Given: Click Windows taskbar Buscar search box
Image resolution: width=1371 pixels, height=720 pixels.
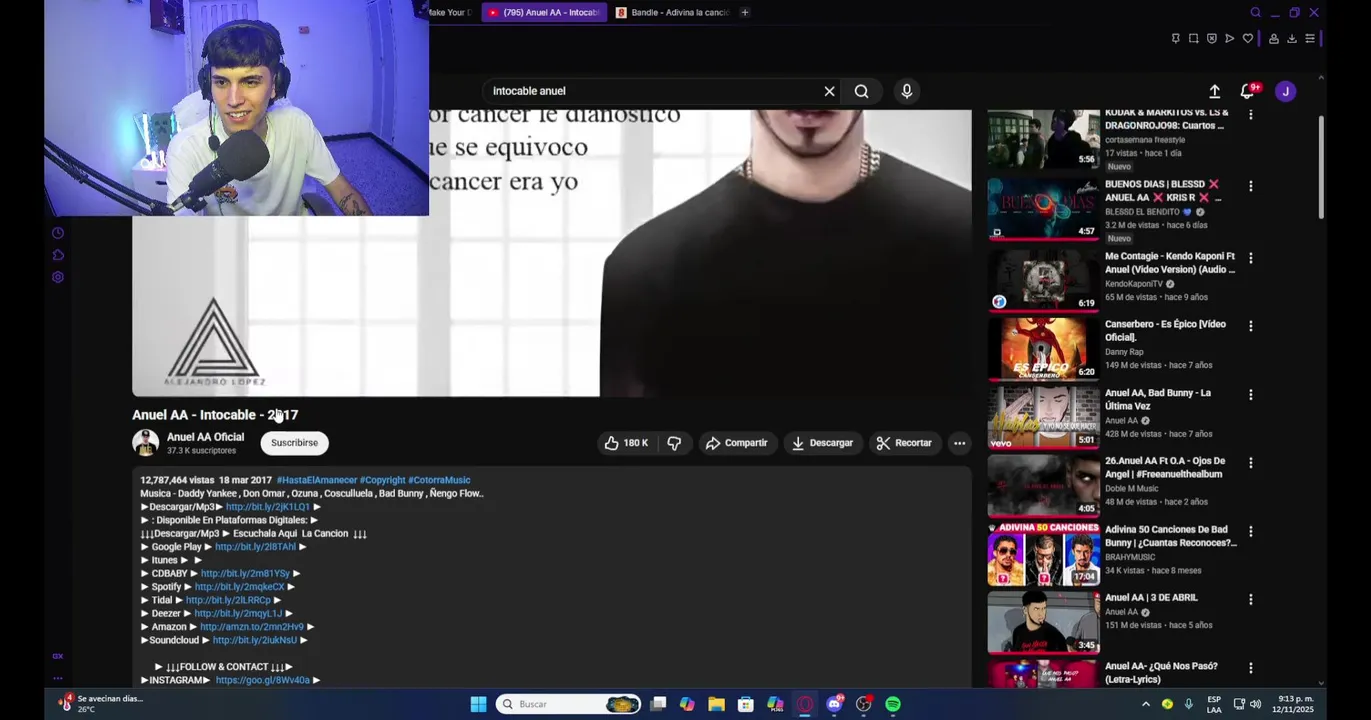Looking at the screenshot, I should coord(567,705).
